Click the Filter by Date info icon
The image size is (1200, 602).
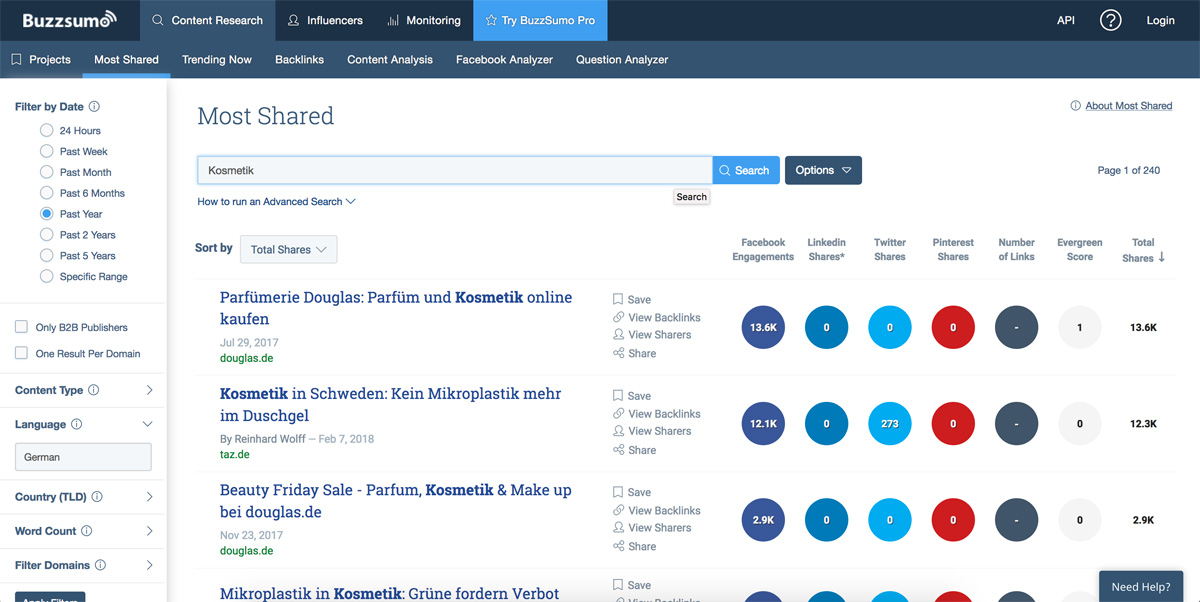(94, 107)
